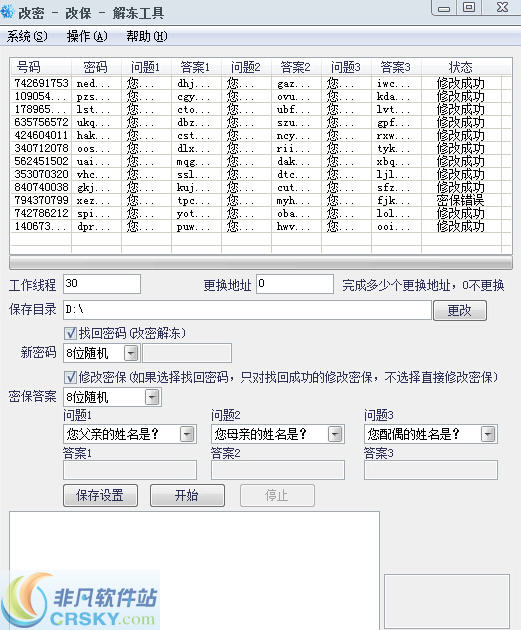Screen dimensions: 521x630
Task: Click the 保存设置 button
Action: 100,495
